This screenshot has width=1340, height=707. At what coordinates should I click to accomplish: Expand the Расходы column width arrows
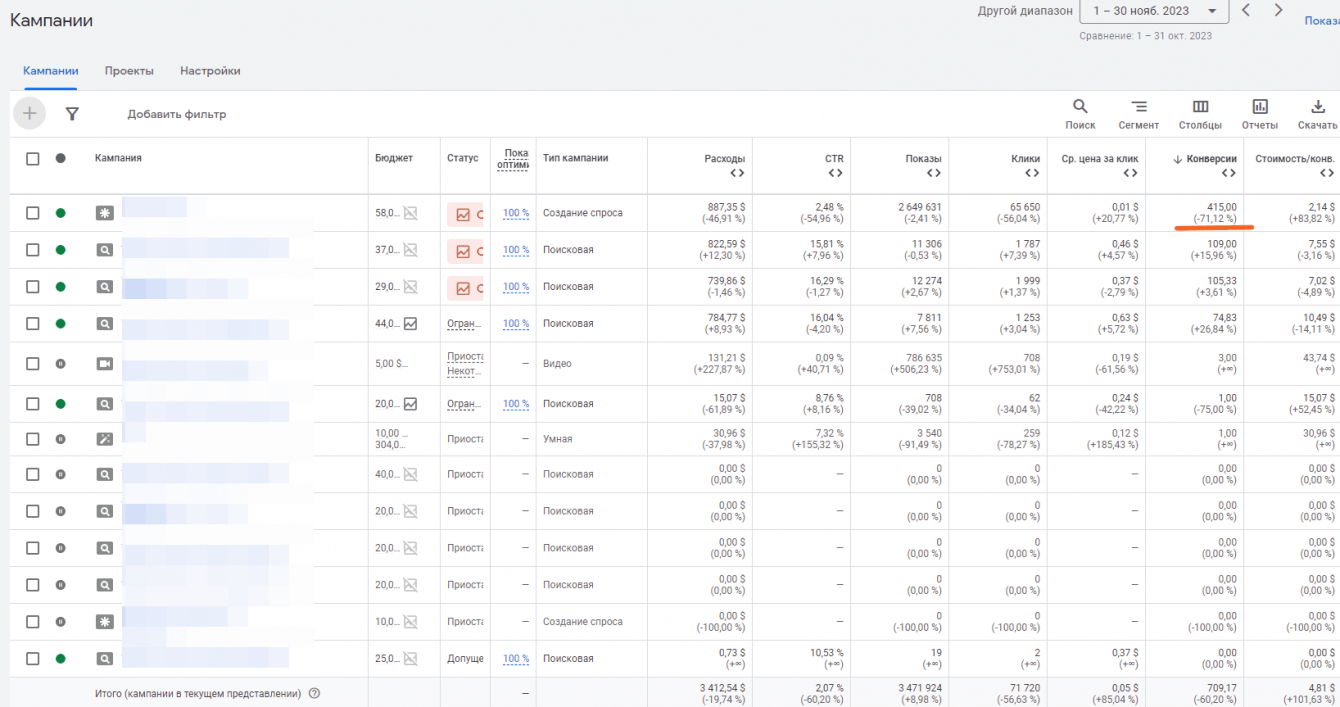point(736,173)
